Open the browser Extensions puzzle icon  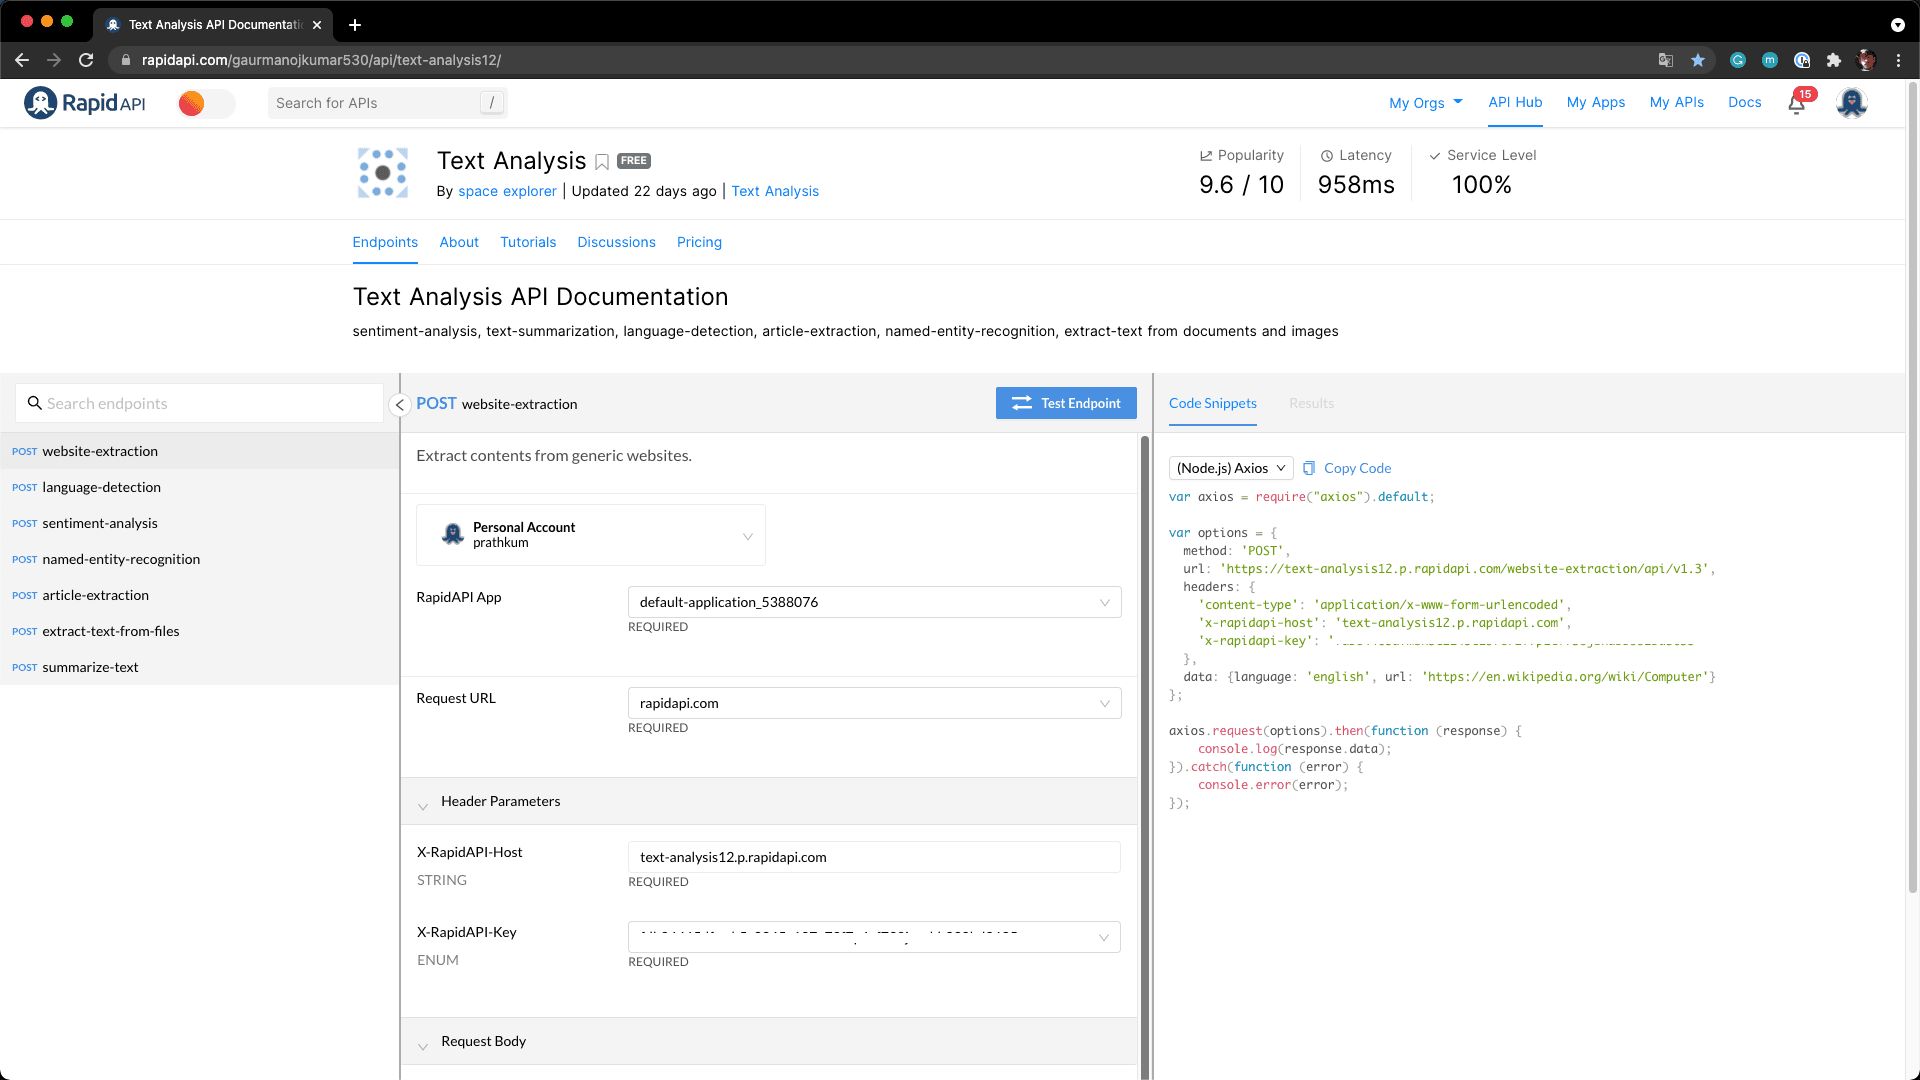tap(1834, 60)
